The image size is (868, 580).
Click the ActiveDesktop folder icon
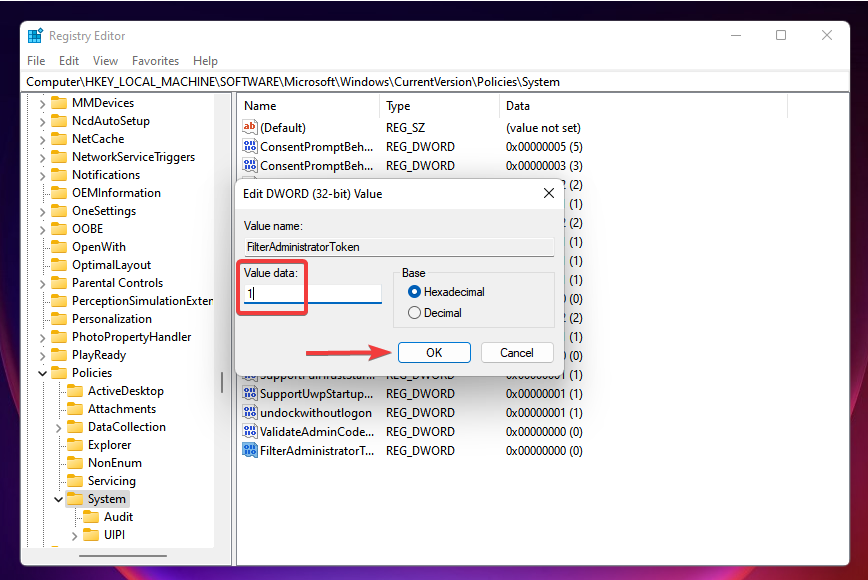[75, 391]
